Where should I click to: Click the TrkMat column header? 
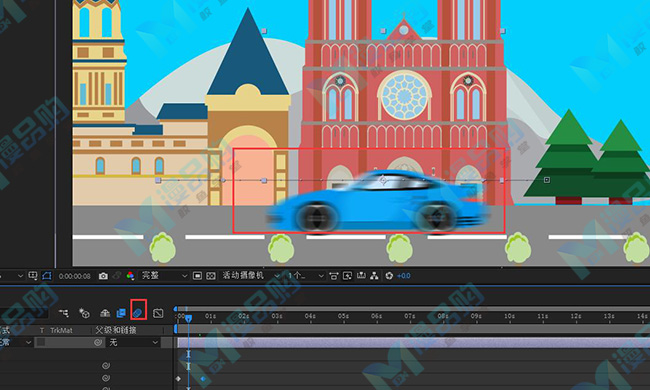coord(61,330)
